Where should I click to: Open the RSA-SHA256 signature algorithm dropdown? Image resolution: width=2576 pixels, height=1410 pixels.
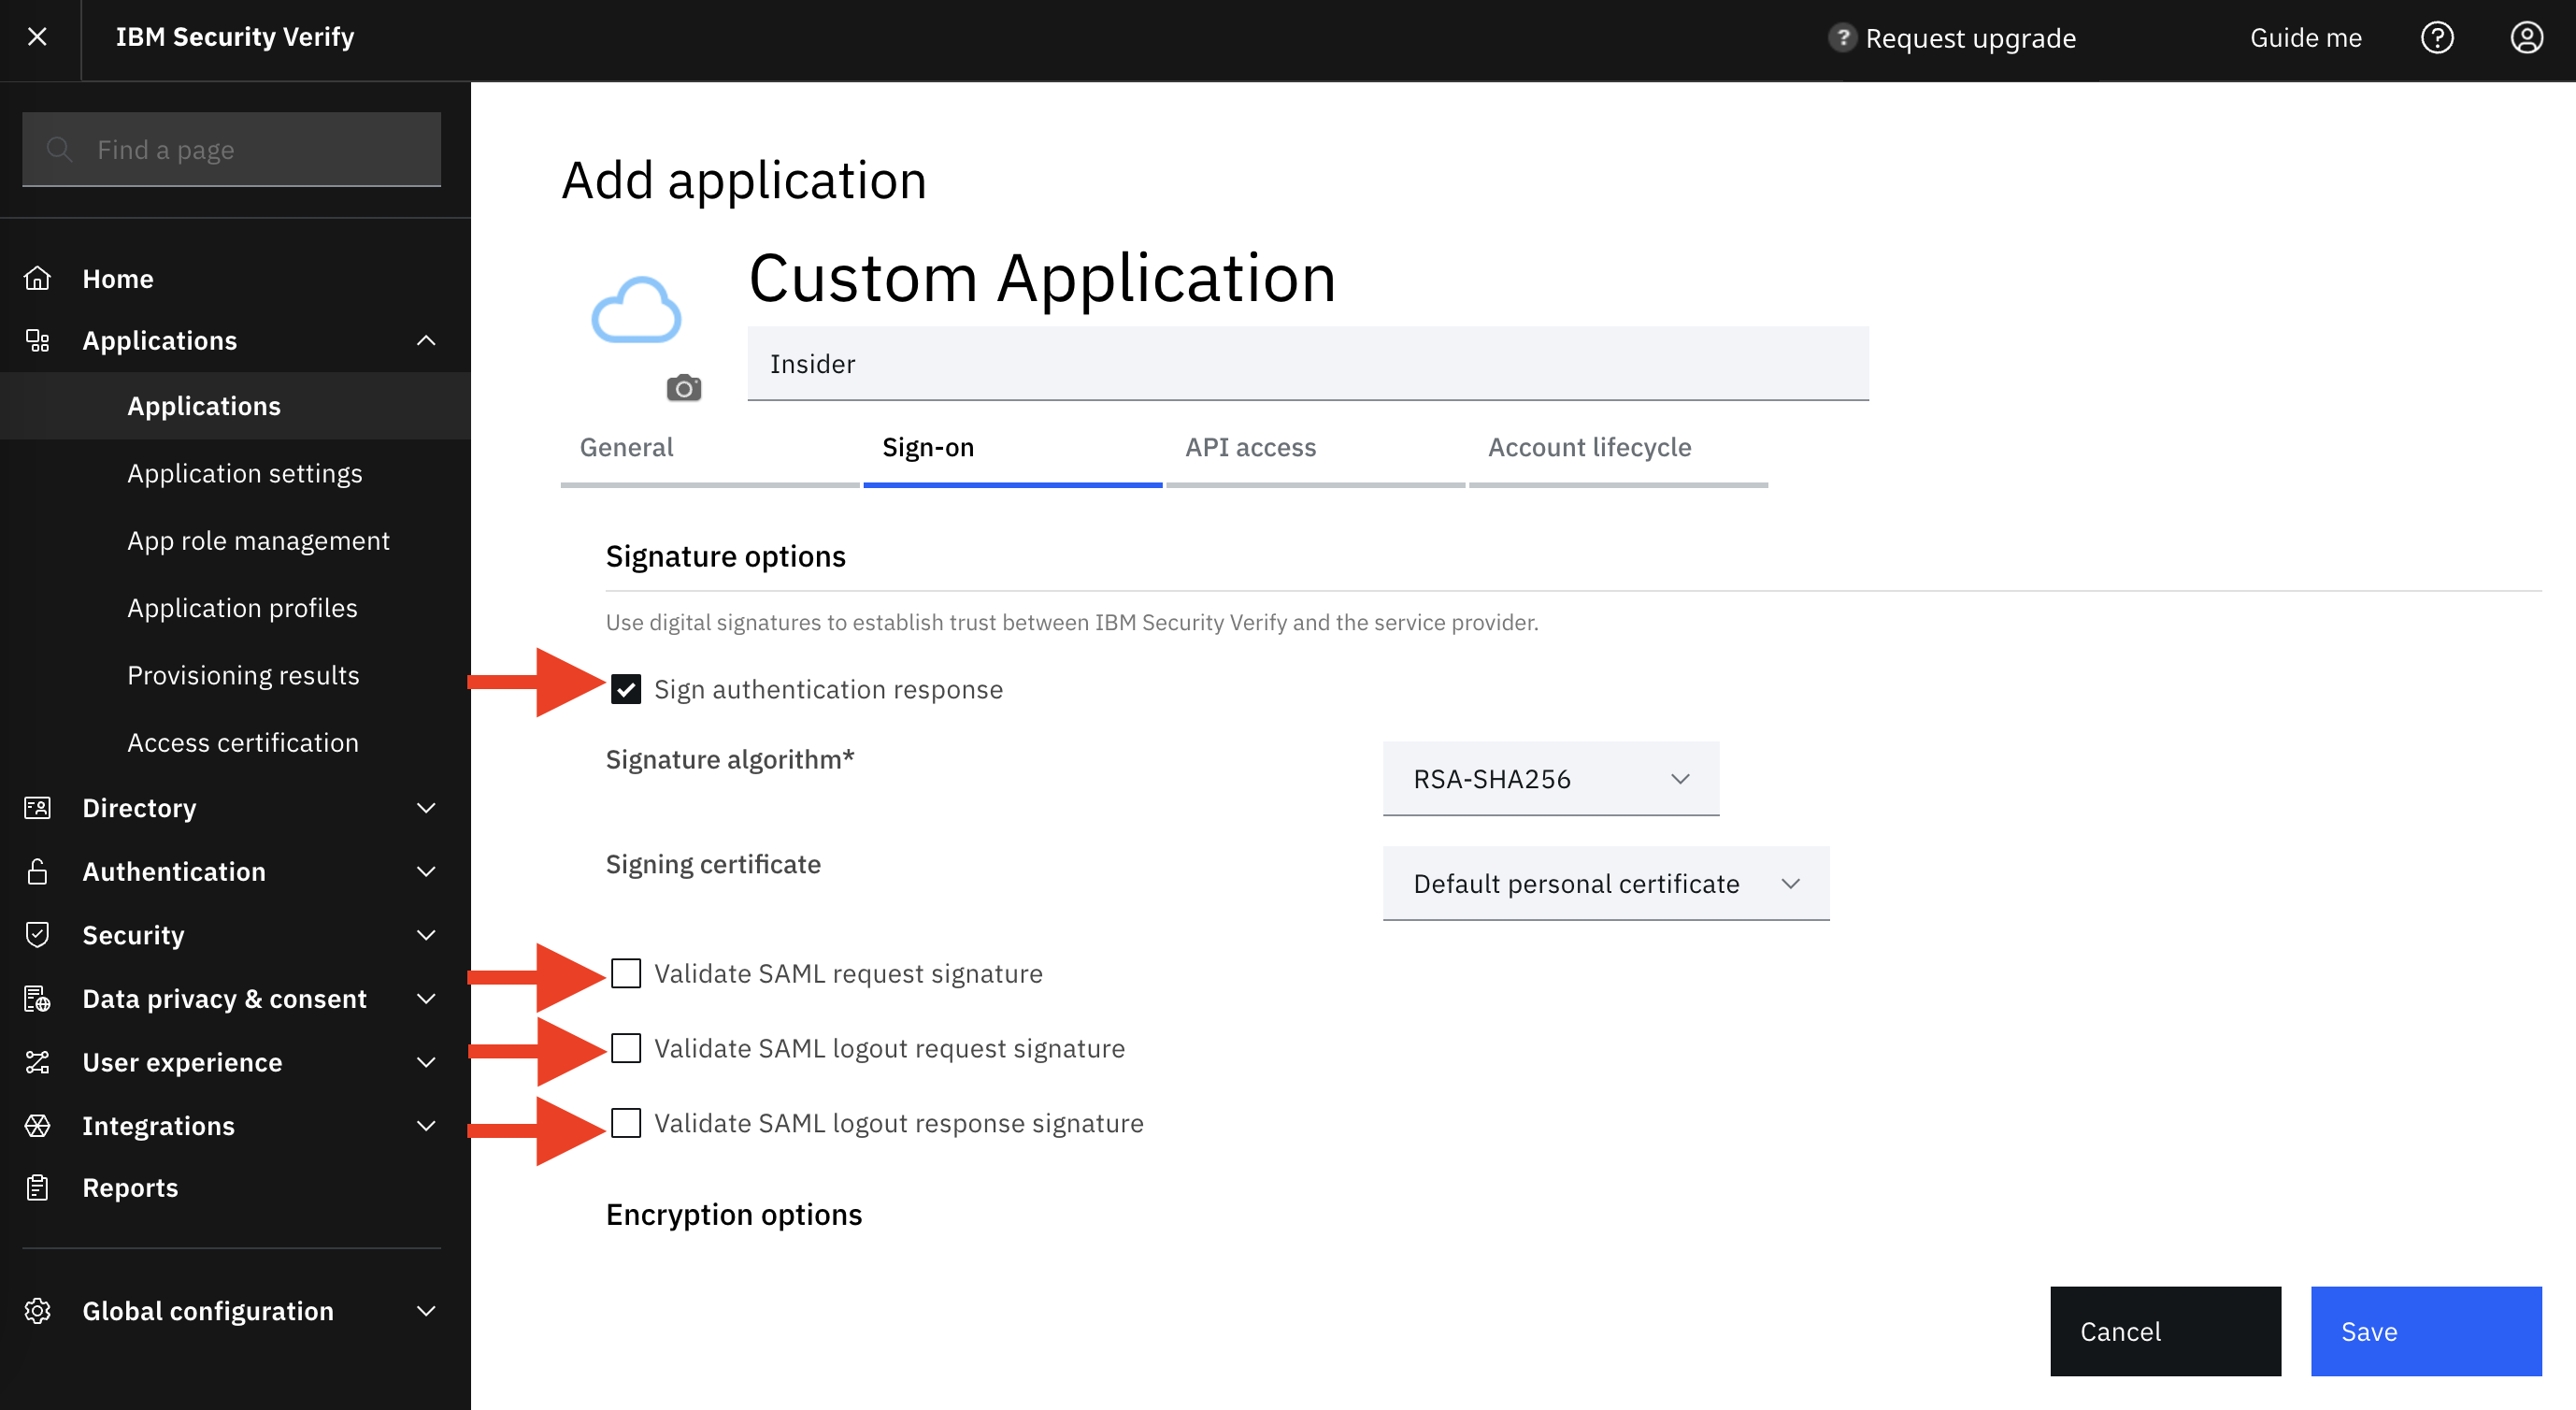coord(1551,778)
